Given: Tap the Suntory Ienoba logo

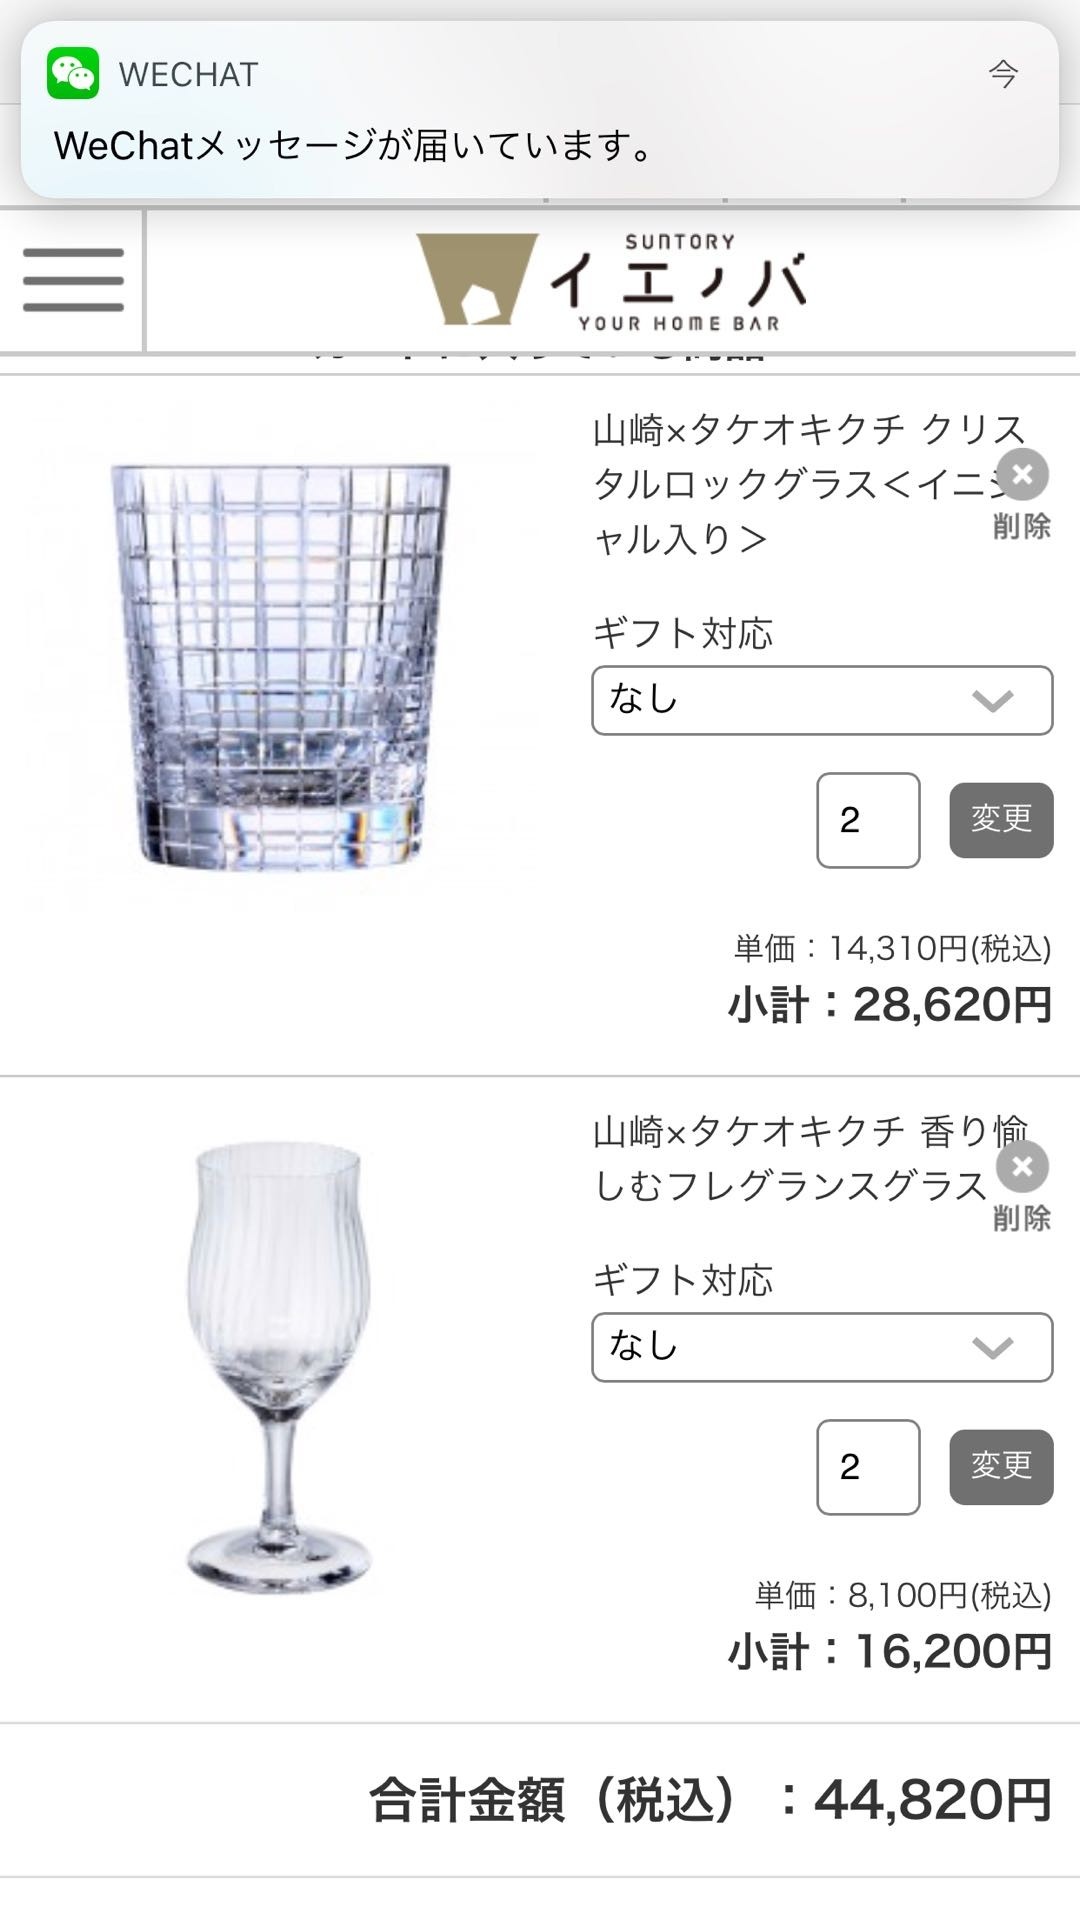Looking at the screenshot, I should coord(611,282).
